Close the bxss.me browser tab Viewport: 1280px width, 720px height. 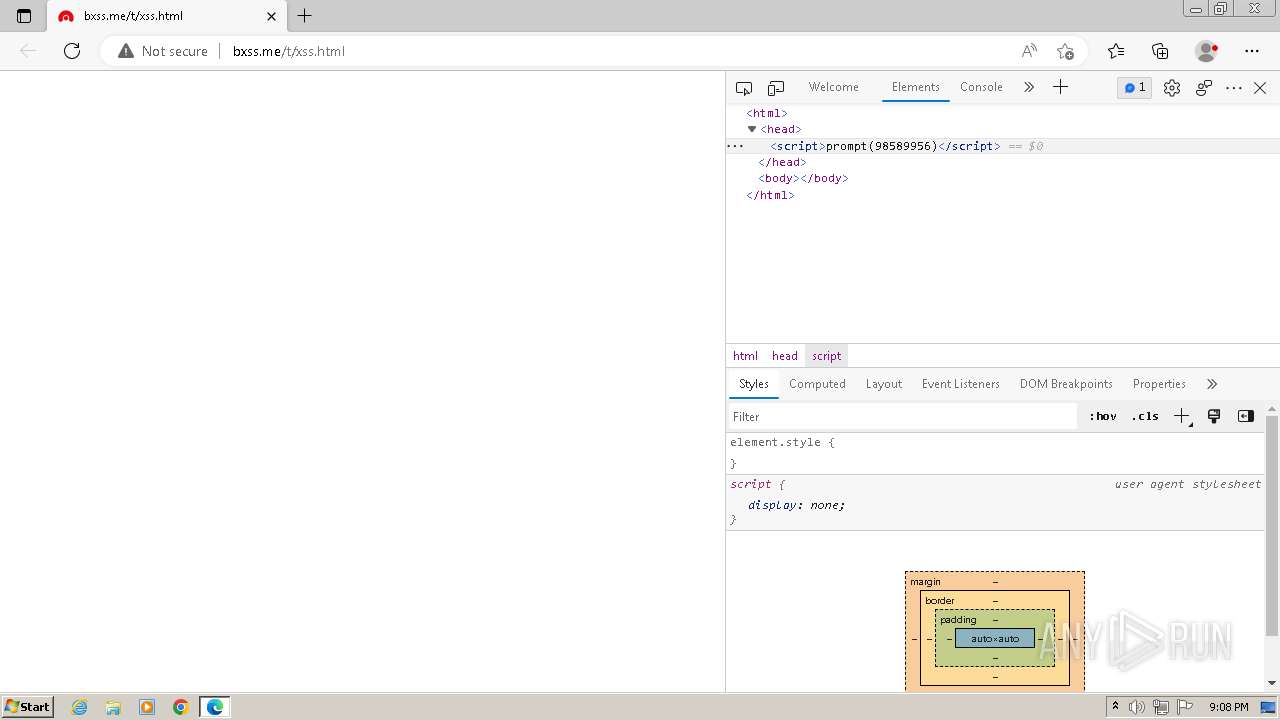[x=272, y=16]
